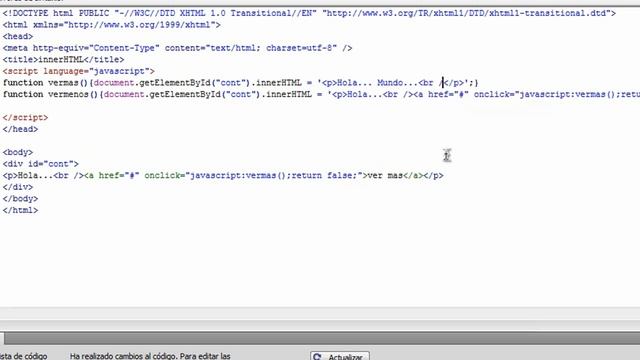Screen dimensions: 640x360
Task: Click the function vermas line
Action: coord(240,83)
